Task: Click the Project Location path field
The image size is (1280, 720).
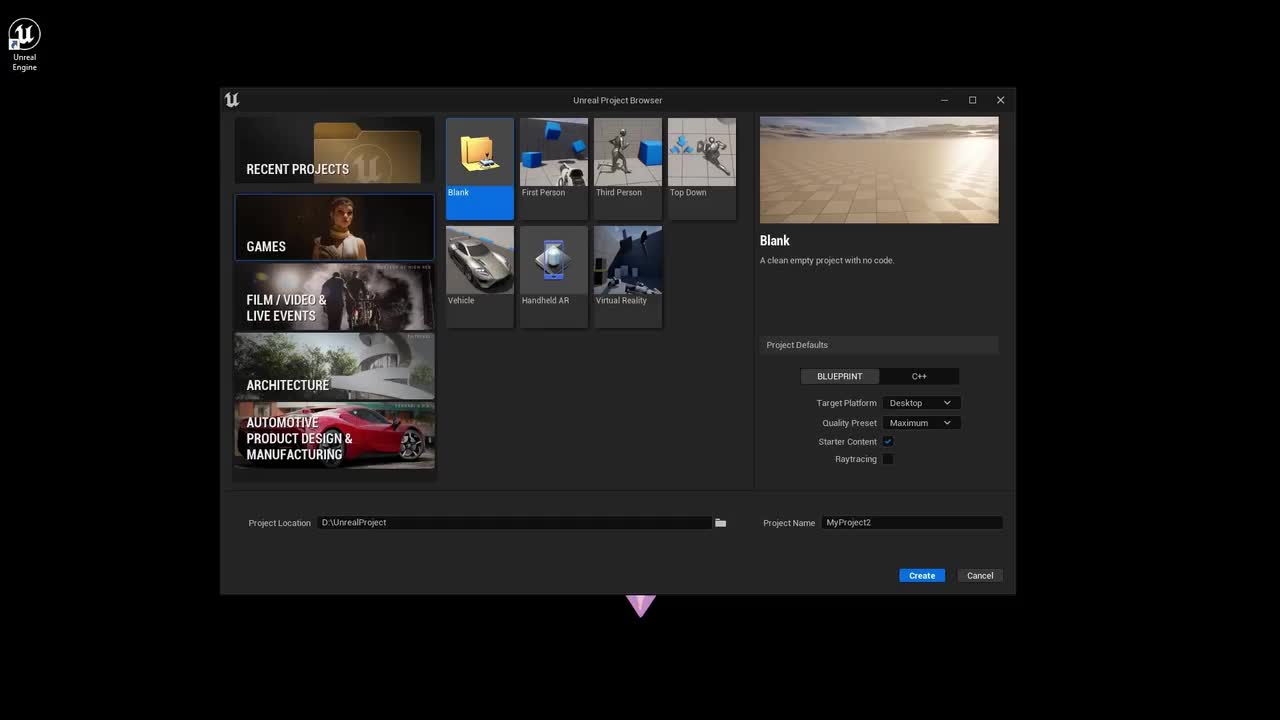Action: (x=515, y=522)
